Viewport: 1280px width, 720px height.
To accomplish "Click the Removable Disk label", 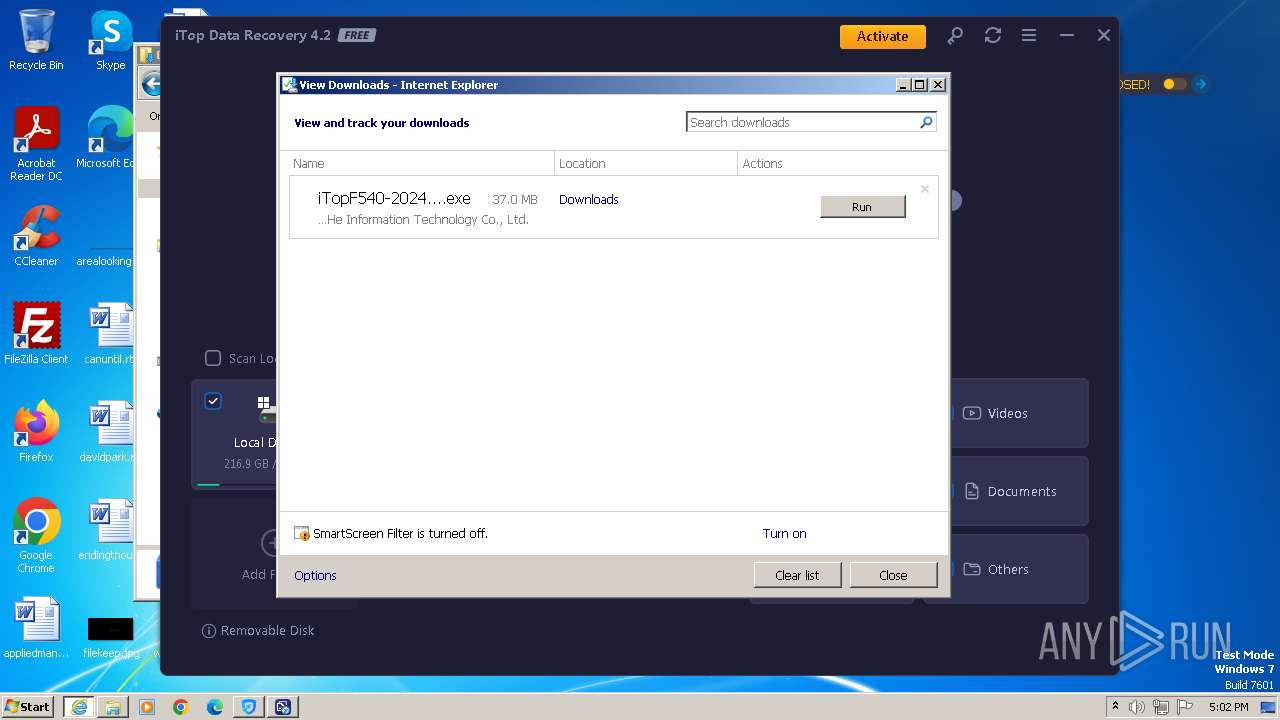I will click(267, 631).
